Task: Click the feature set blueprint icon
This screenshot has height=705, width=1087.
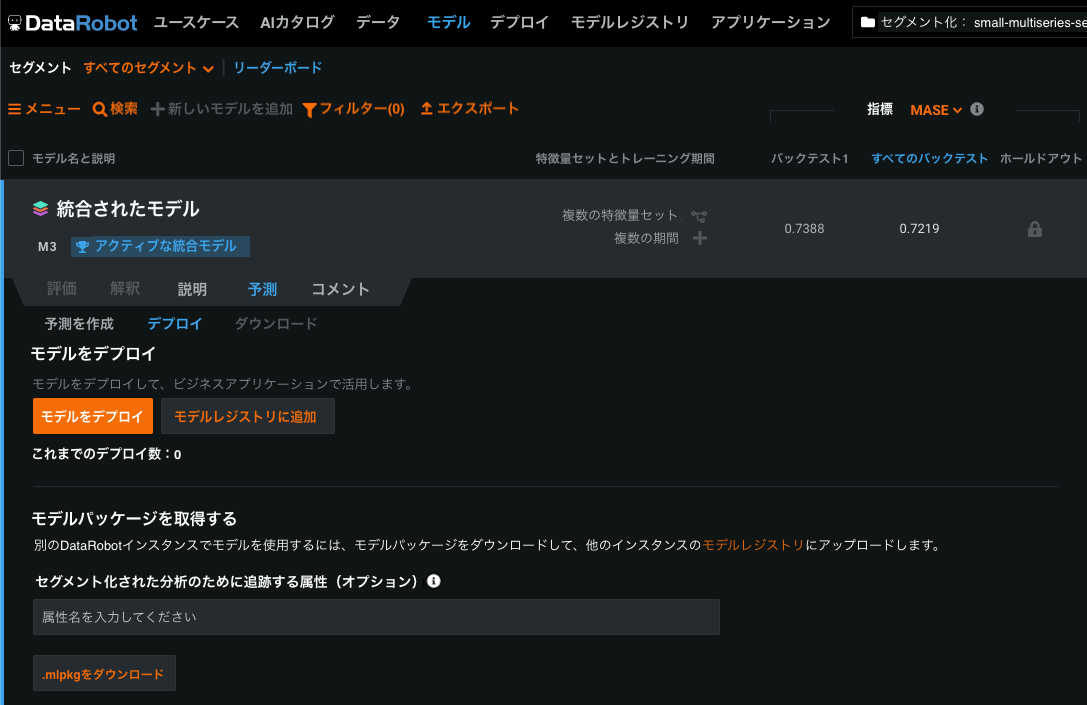Action: pos(699,216)
